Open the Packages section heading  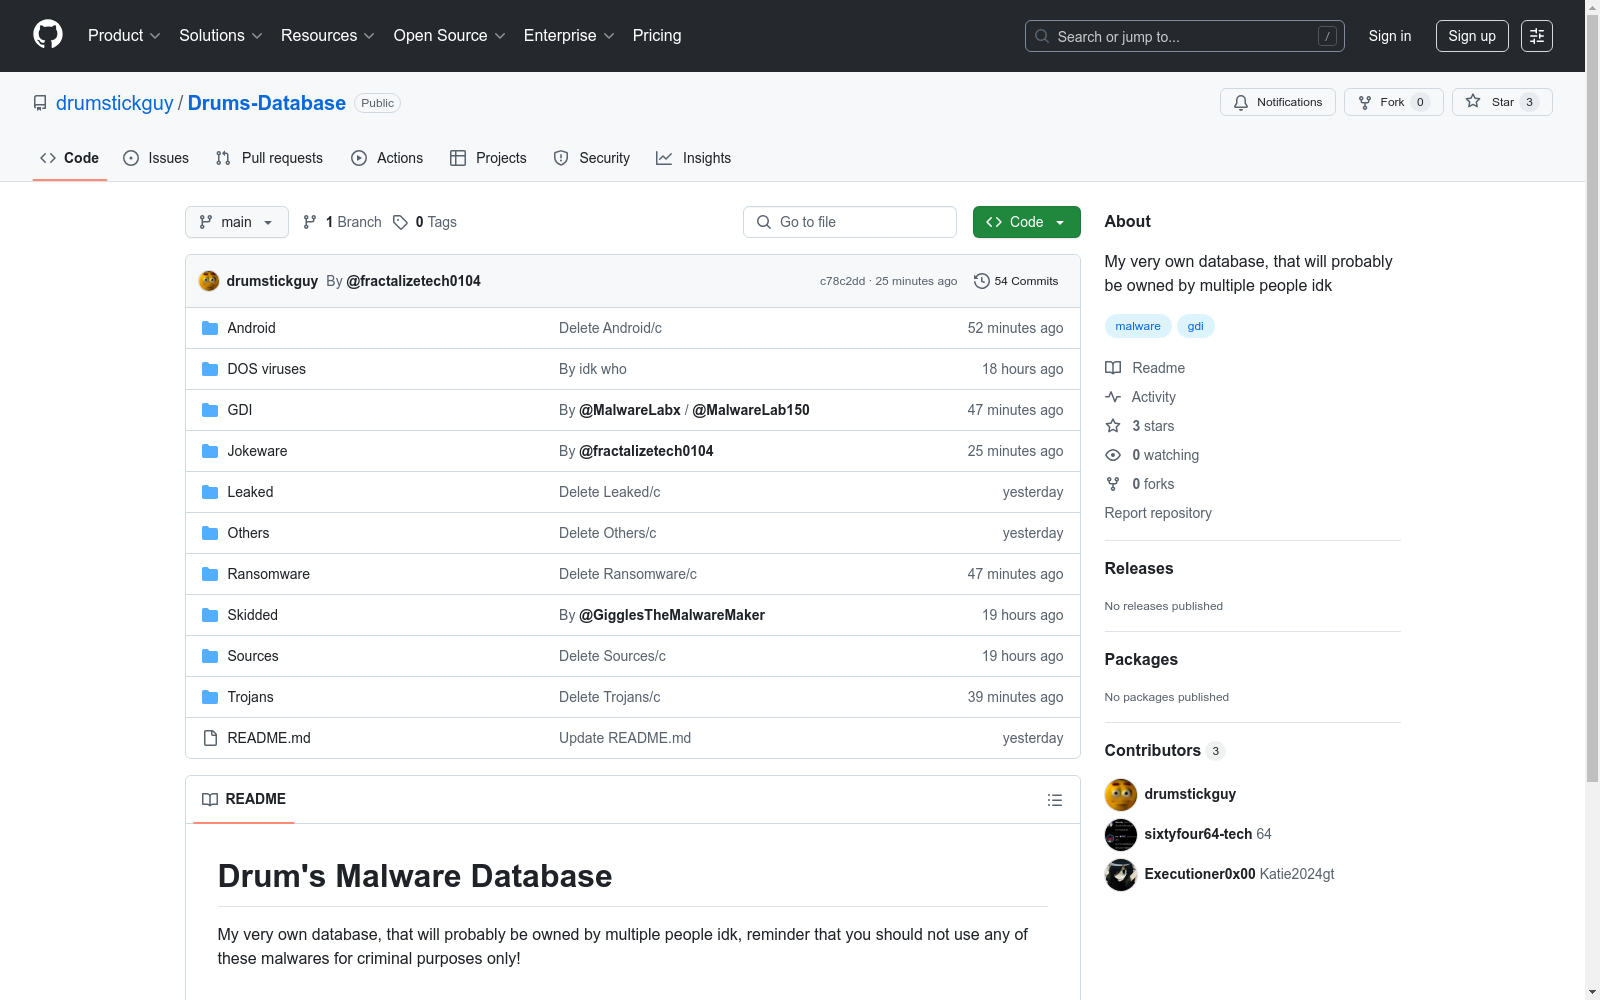tap(1141, 659)
